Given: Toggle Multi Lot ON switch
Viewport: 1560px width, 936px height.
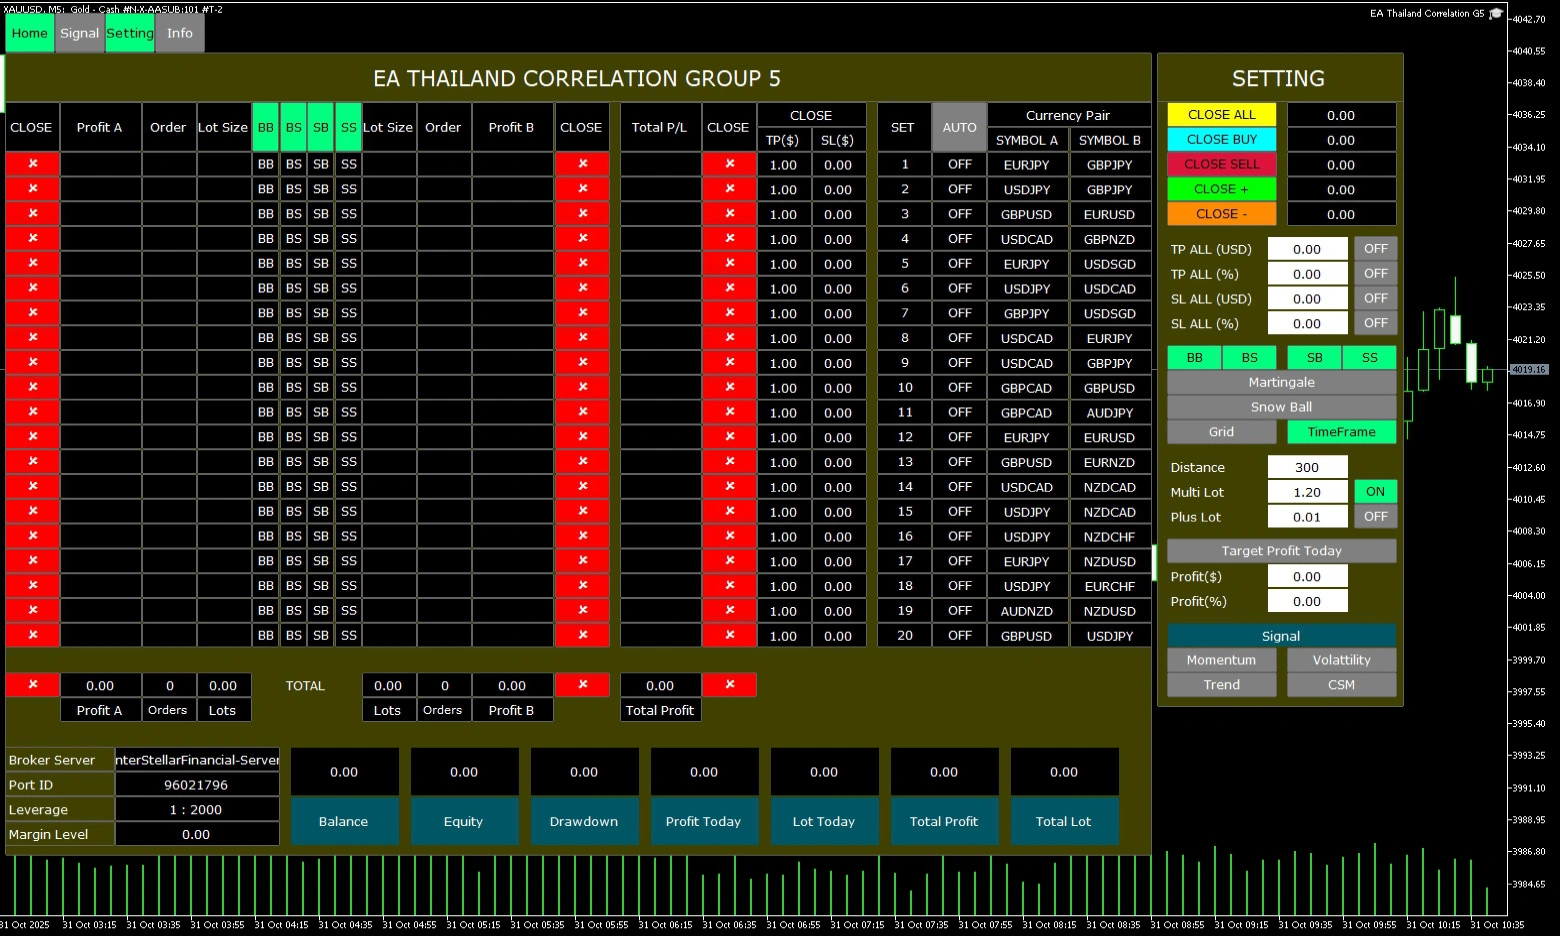Looking at the screenshot, I should click(1375, 492).
